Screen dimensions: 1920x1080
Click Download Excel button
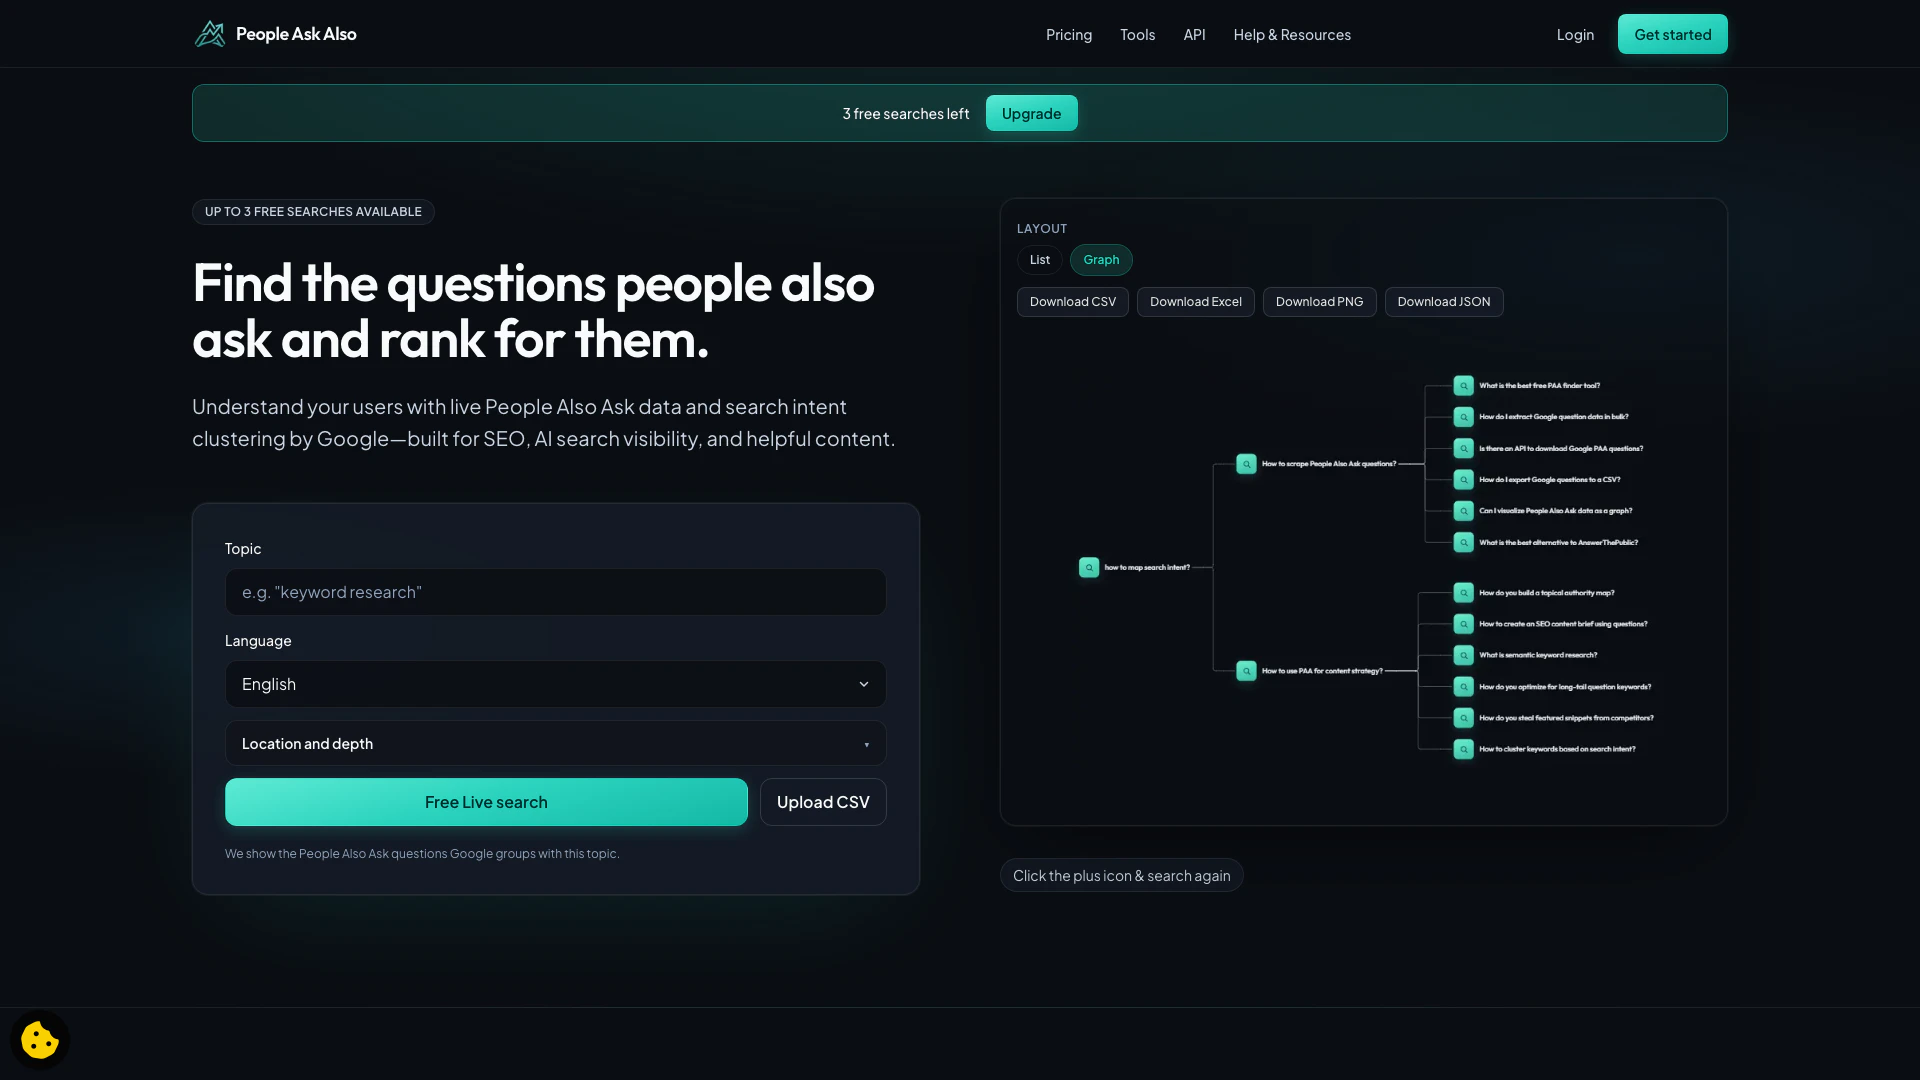pos(1195,302)
